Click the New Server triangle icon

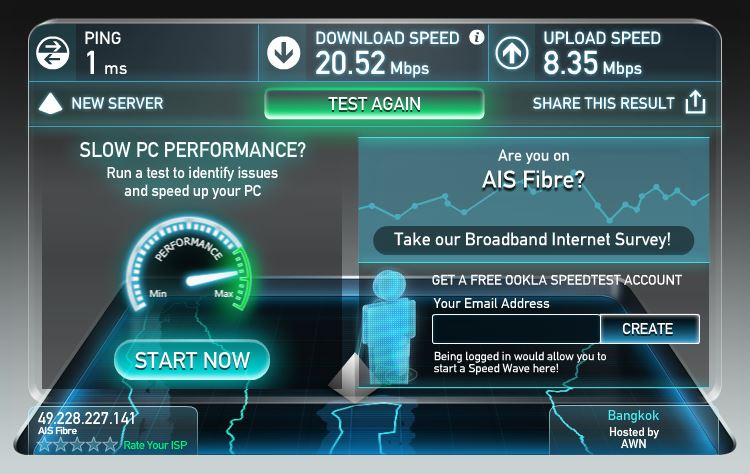(50, 104)
